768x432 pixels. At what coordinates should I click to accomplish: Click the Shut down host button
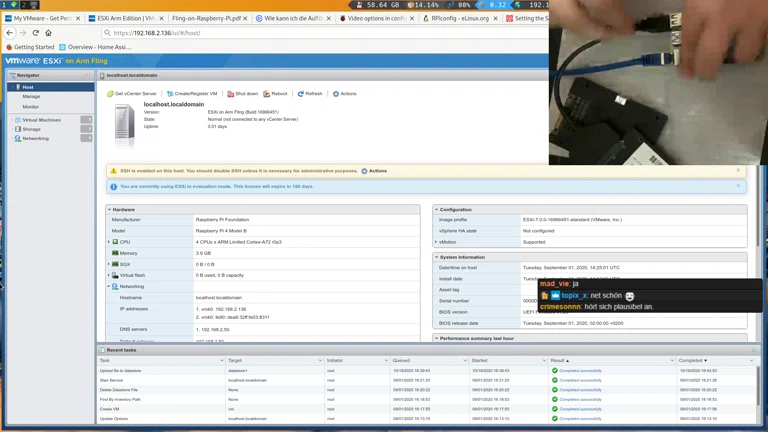point(242,94)
